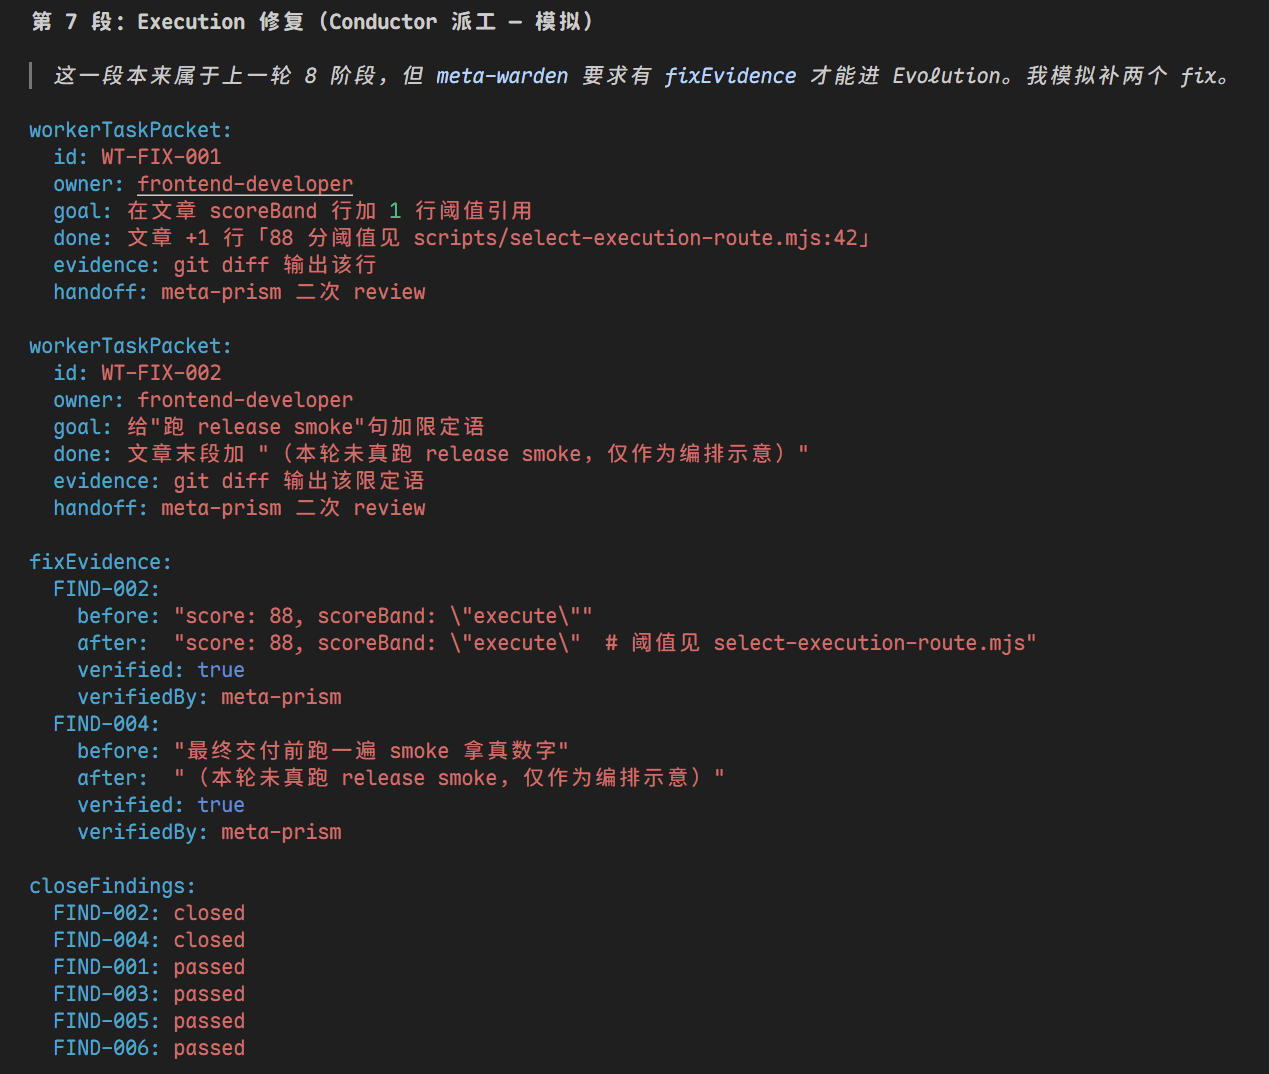Click the "fixEvidence:" key
Viewport: 1269px width, 1074px height.
pyautogui.click(x=100, y=562)
